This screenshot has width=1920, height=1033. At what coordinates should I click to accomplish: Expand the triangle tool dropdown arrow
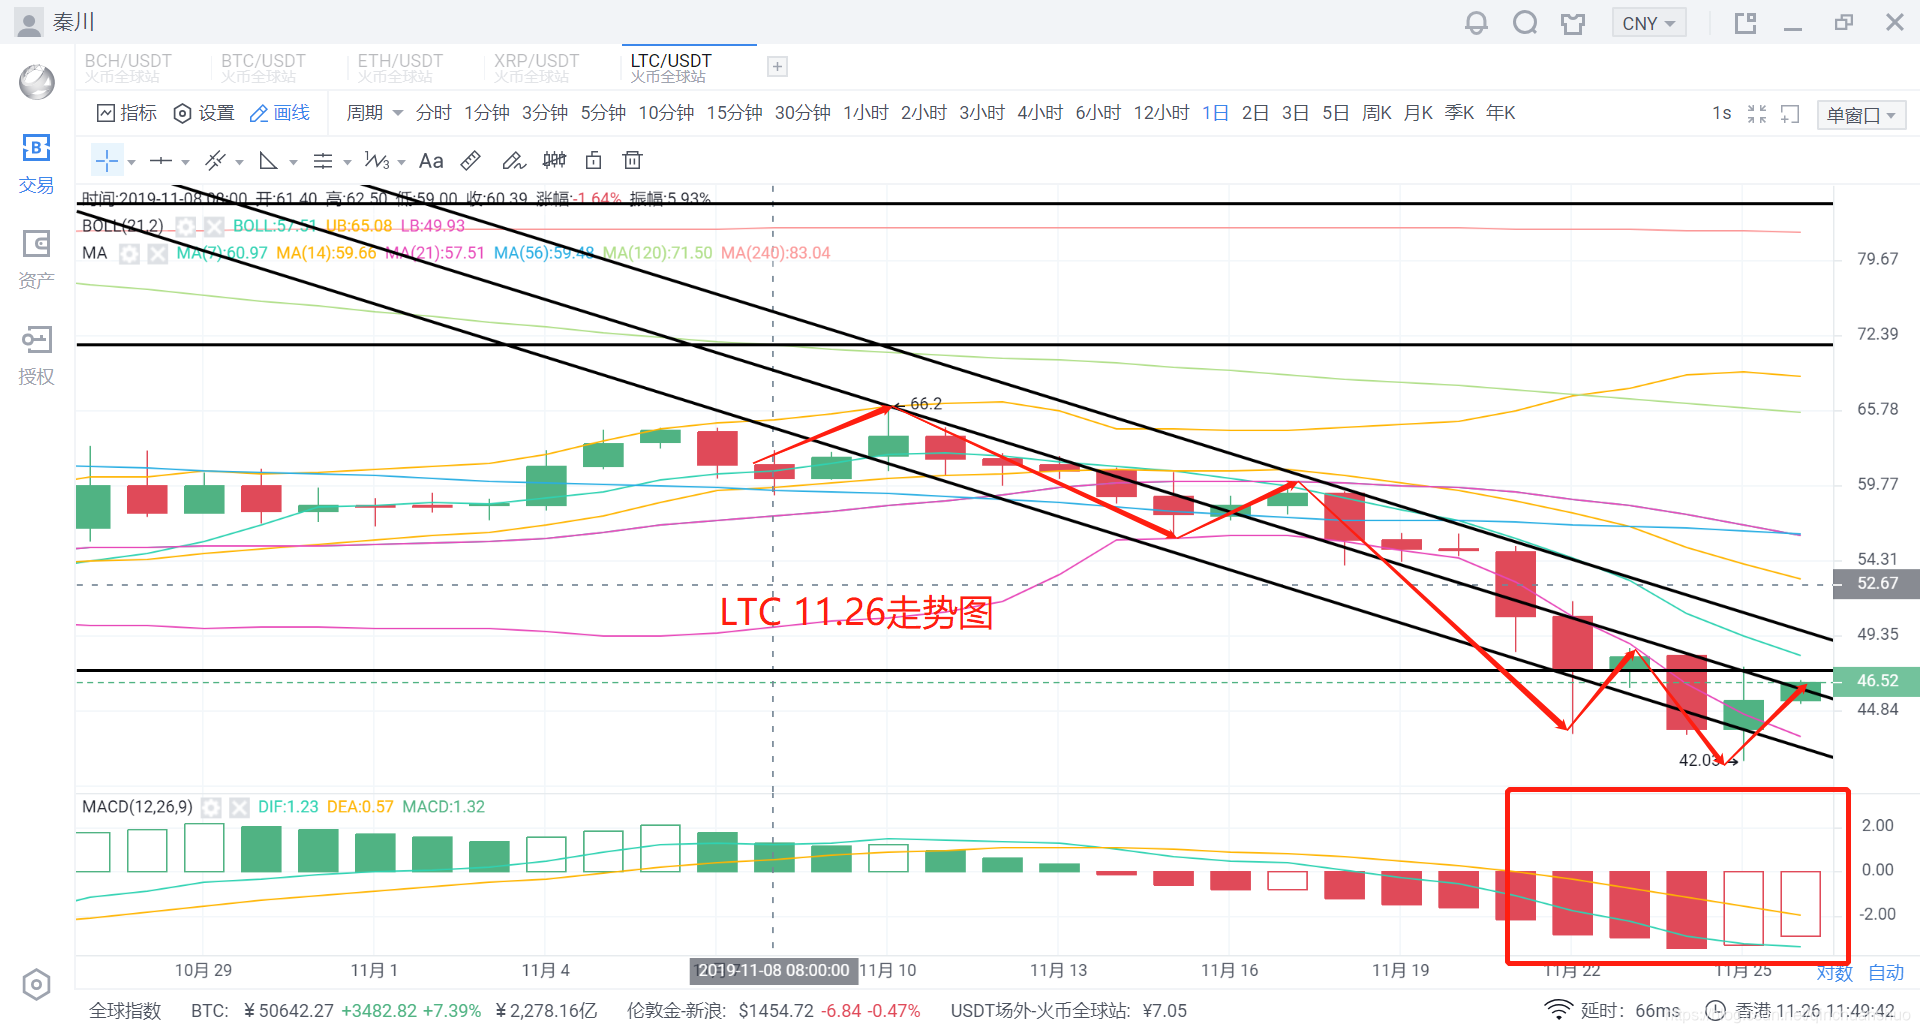293,162
